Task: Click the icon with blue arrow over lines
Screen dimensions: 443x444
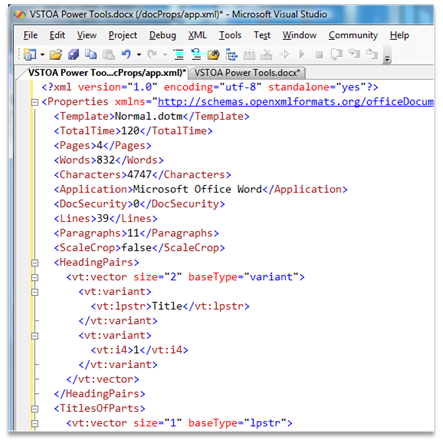Action: click(x=196, y=54)
